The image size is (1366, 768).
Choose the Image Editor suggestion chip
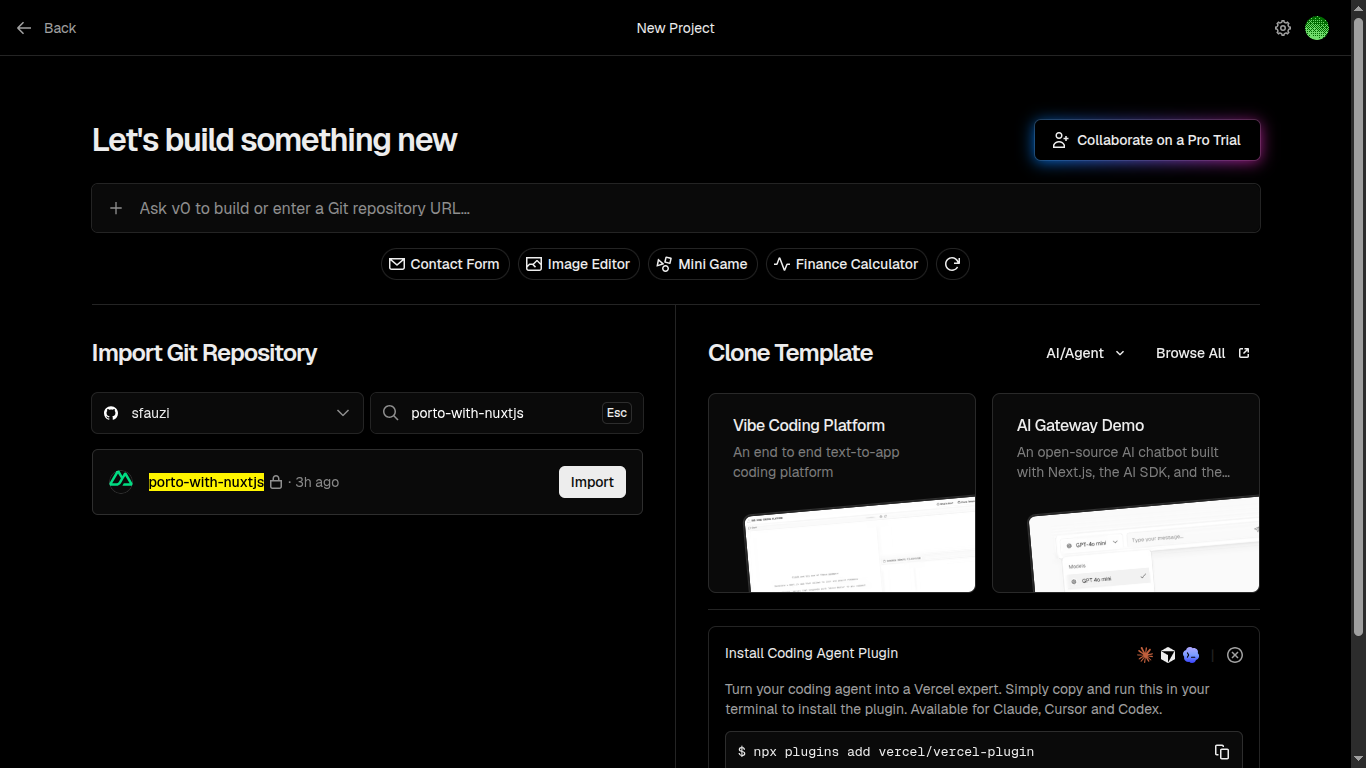click(579, 264)
